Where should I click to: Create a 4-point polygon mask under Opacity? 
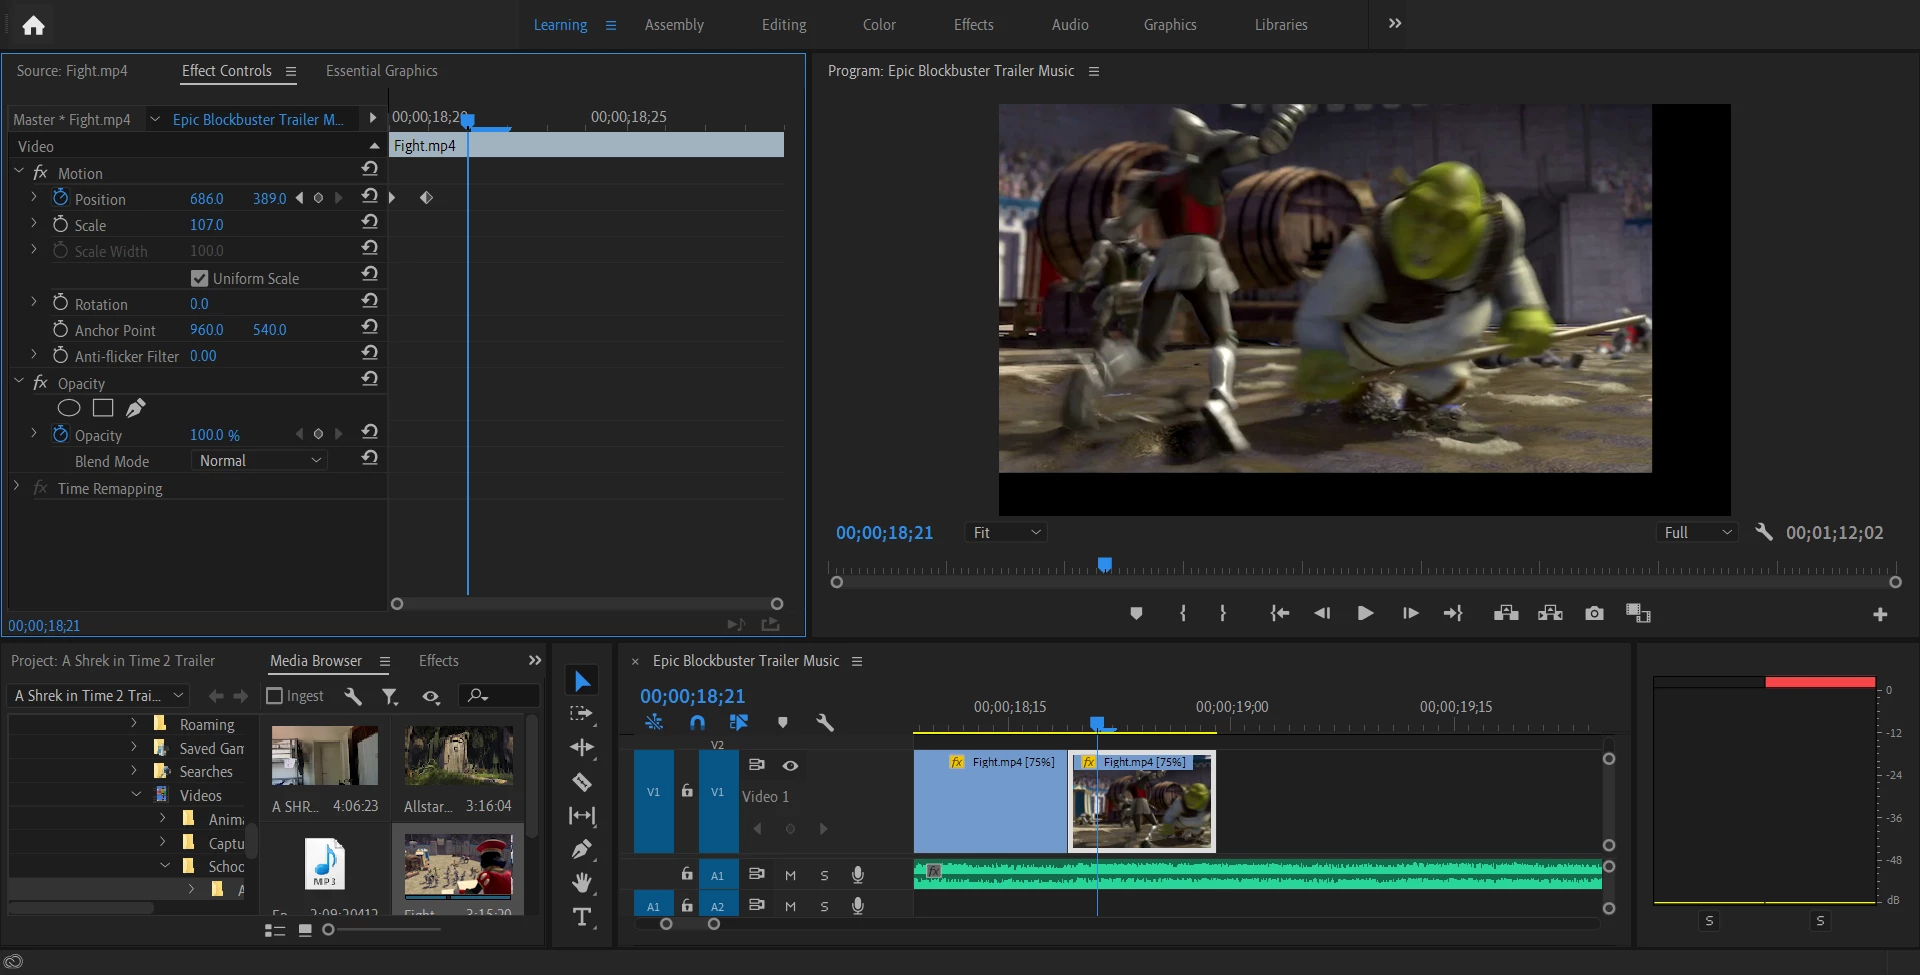click(103, 408)
